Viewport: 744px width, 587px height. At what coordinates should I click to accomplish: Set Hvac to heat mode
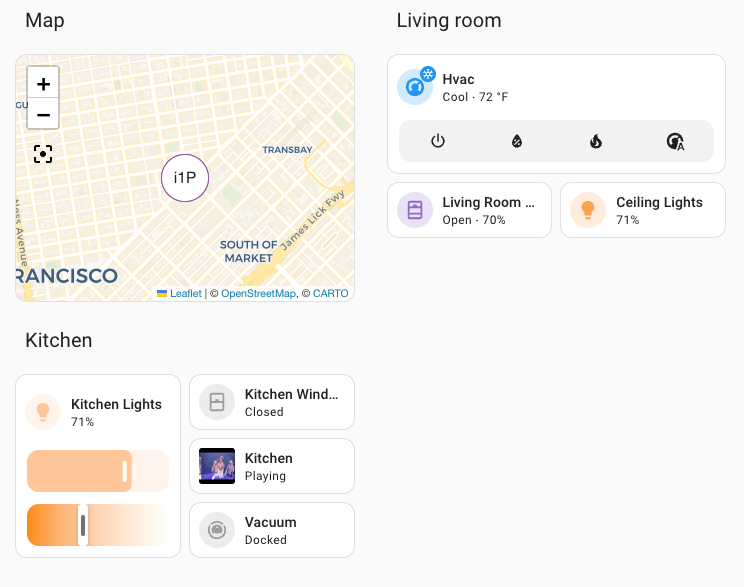click(x=596, y=141)
